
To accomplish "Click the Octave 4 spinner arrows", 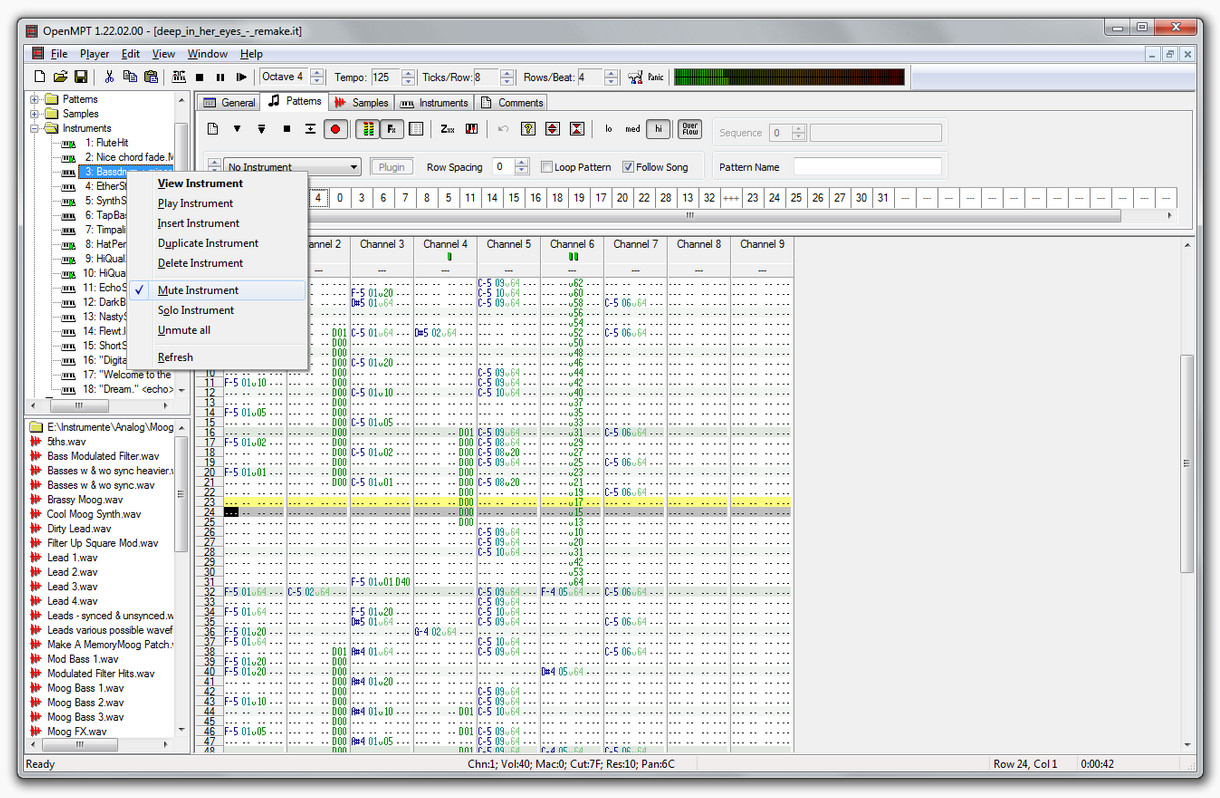I will pos(317,77).
